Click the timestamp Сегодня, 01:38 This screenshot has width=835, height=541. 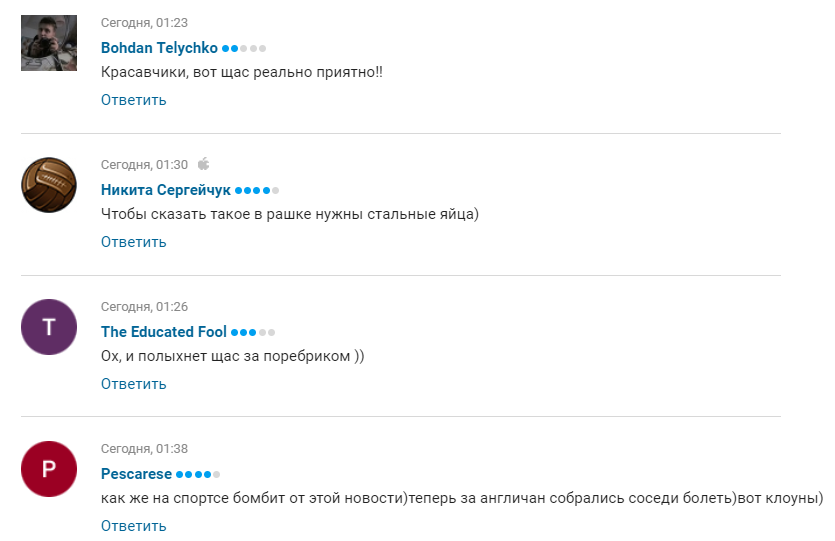pos(144,449)
